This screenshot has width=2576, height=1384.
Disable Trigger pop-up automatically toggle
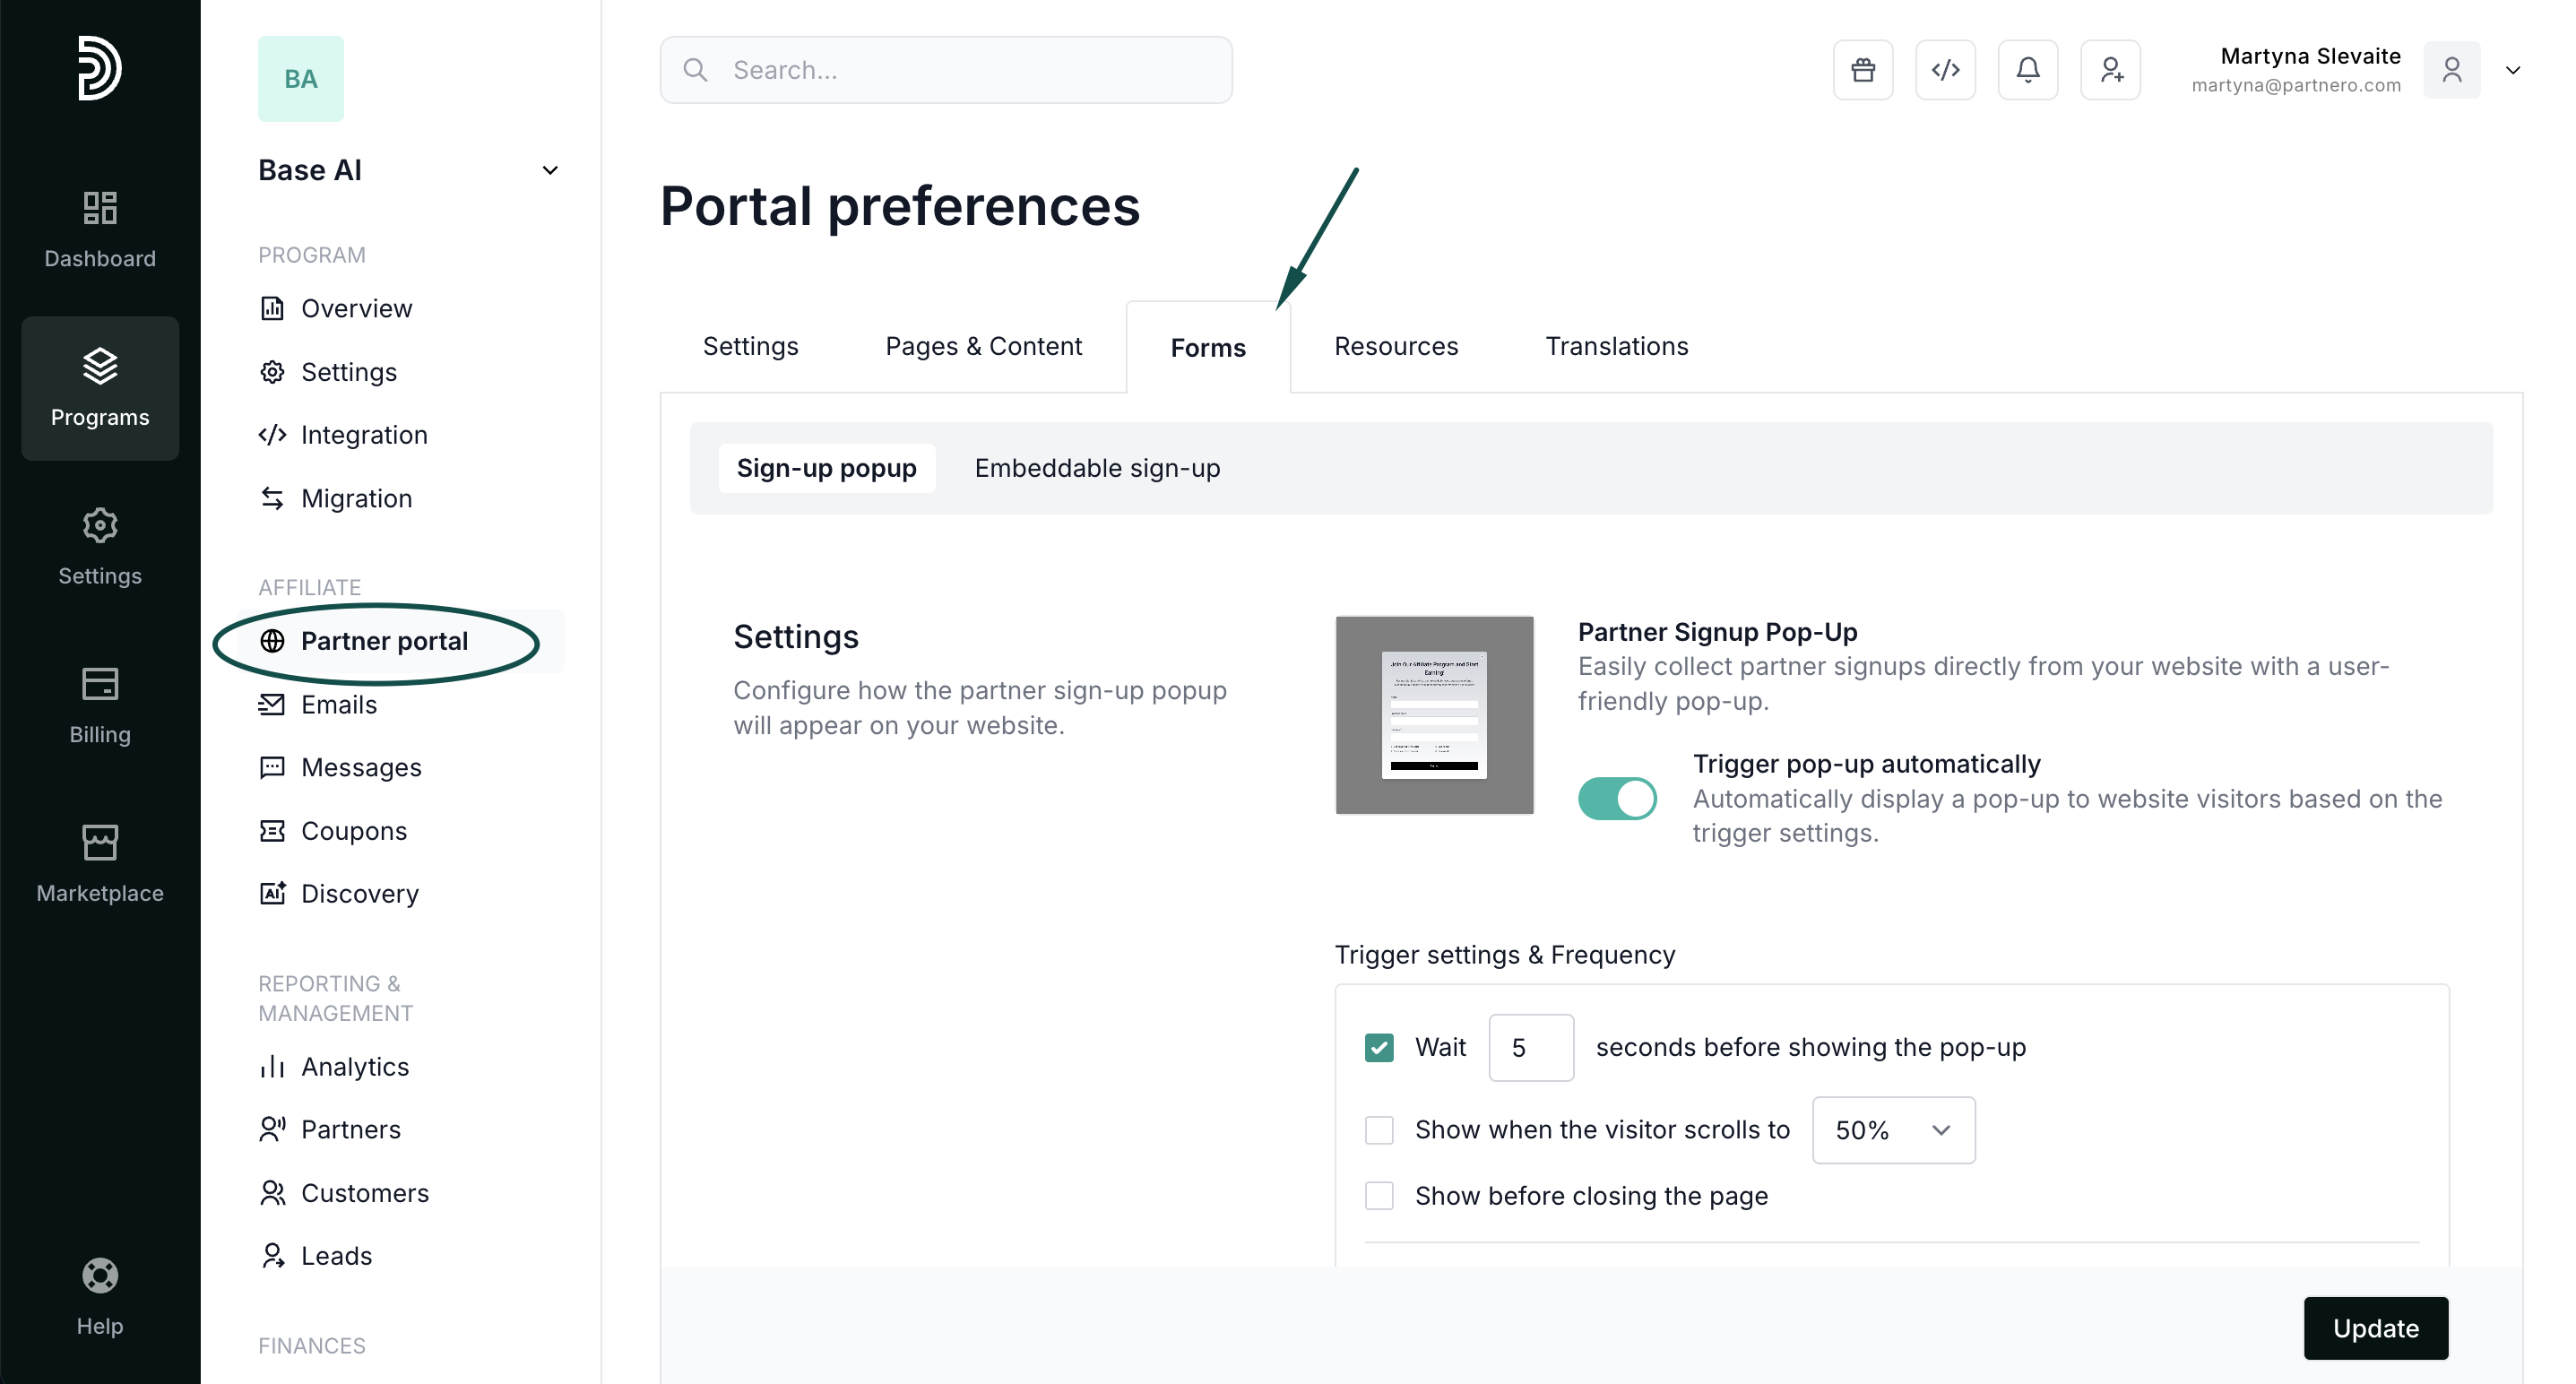(x=1616, y=798)
